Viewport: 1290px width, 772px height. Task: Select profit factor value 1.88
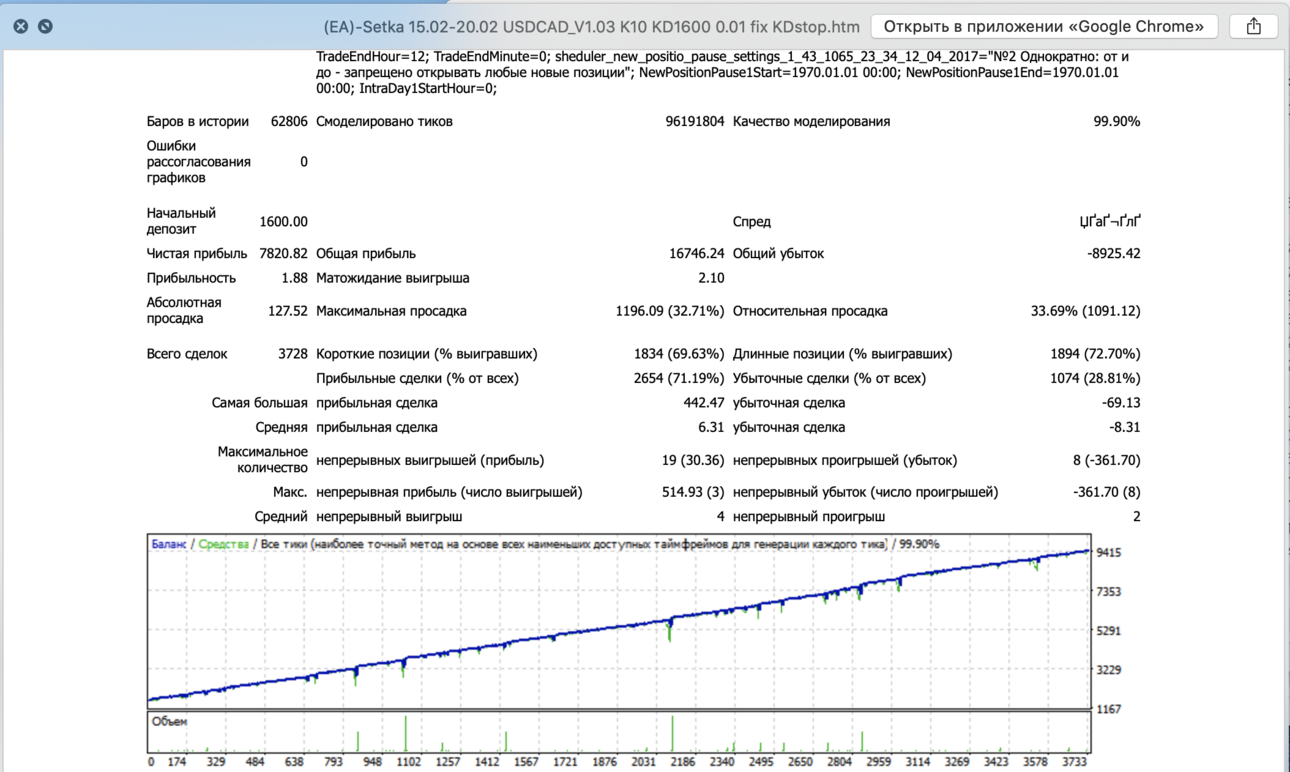click(295, 278)
